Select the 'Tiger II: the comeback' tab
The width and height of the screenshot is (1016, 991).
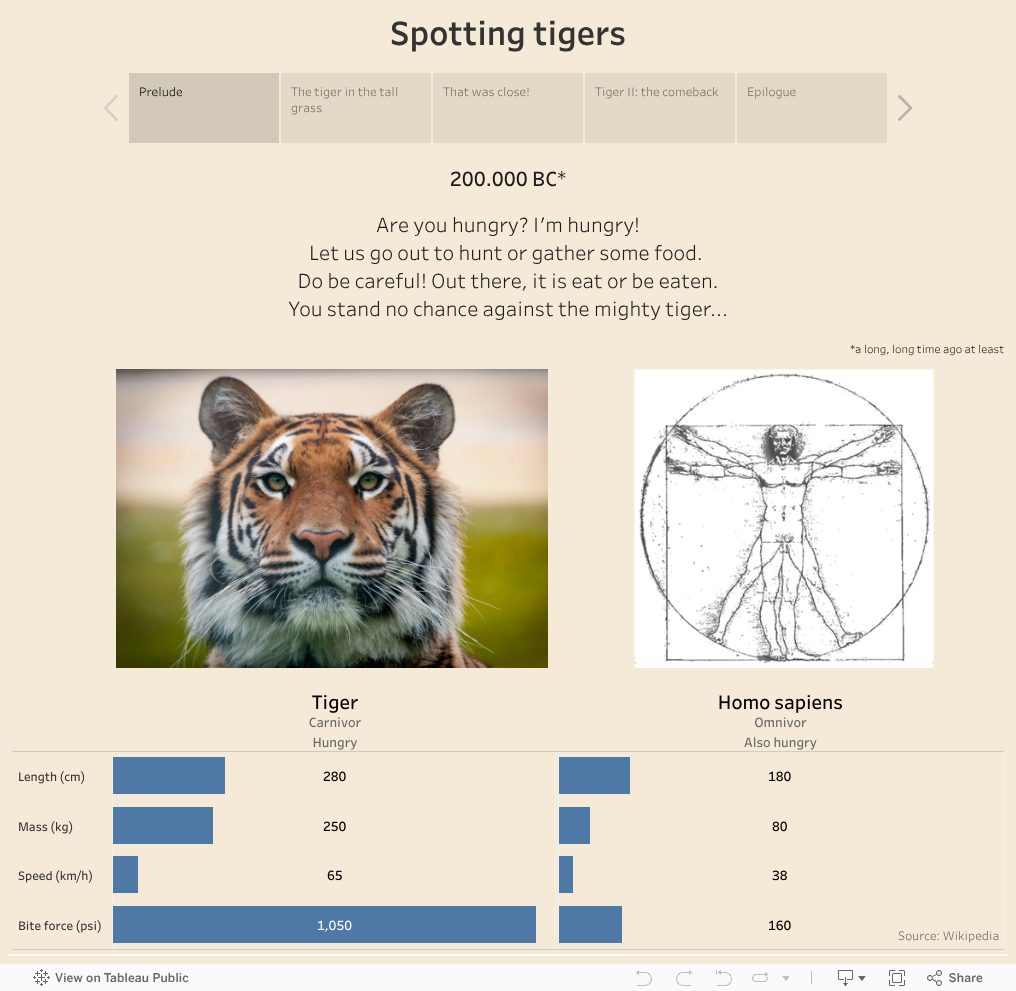(x=659, y=107)
